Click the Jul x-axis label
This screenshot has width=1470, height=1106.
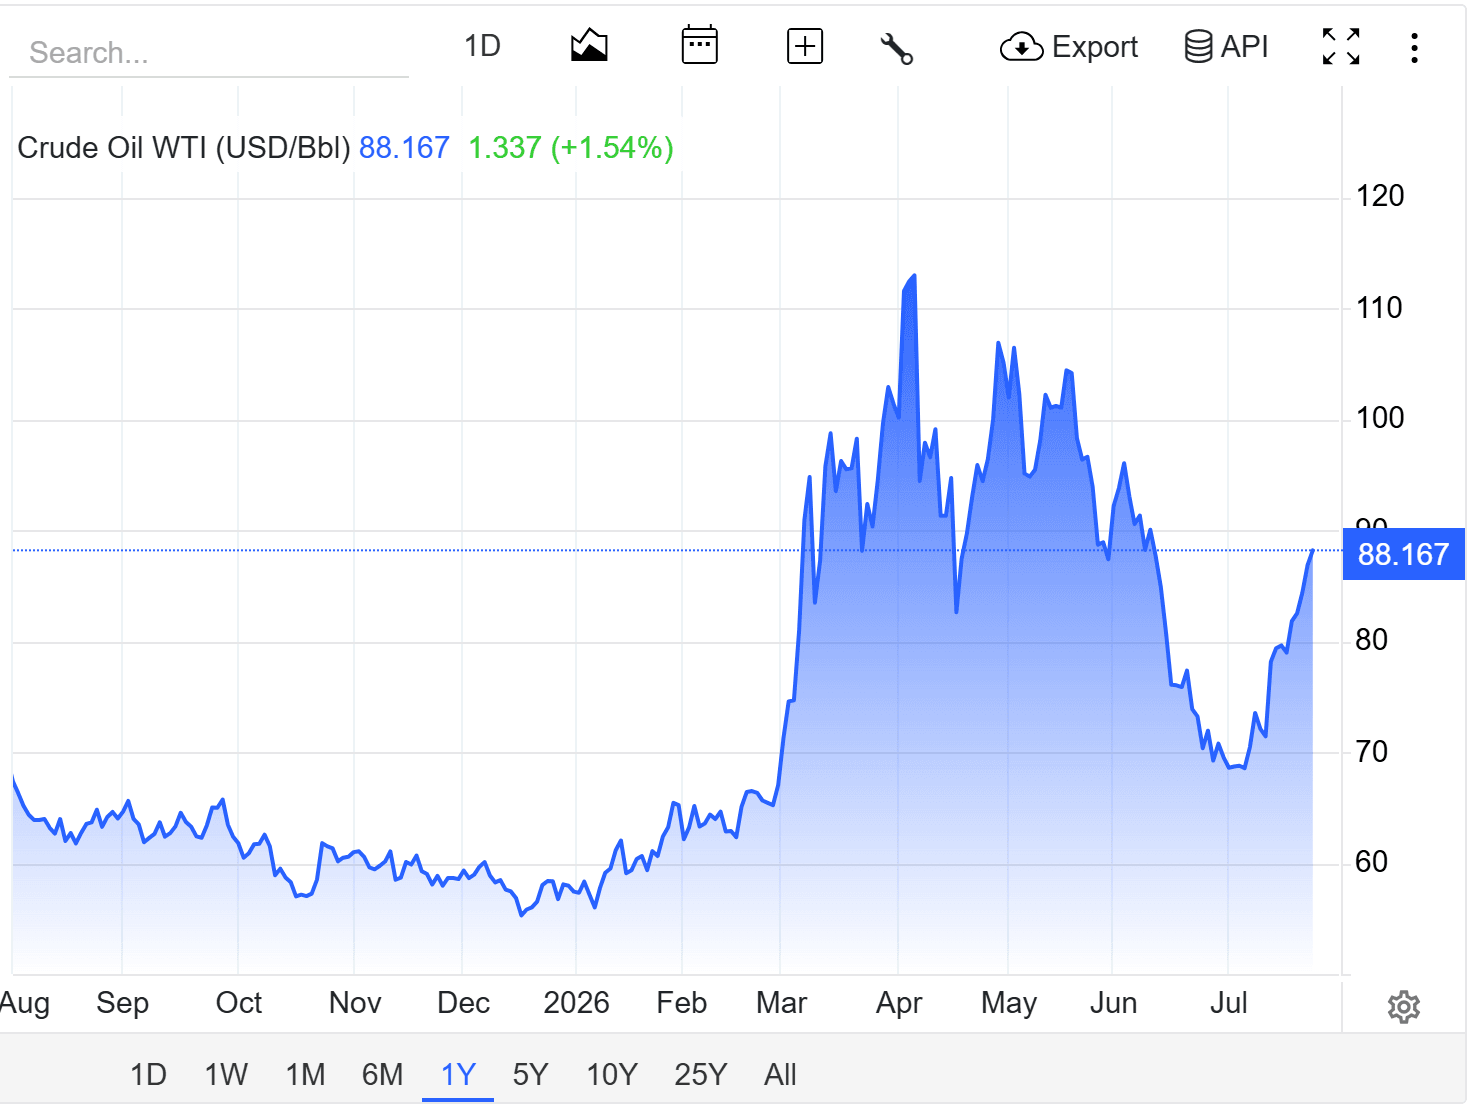[x=1228, y=1002]
